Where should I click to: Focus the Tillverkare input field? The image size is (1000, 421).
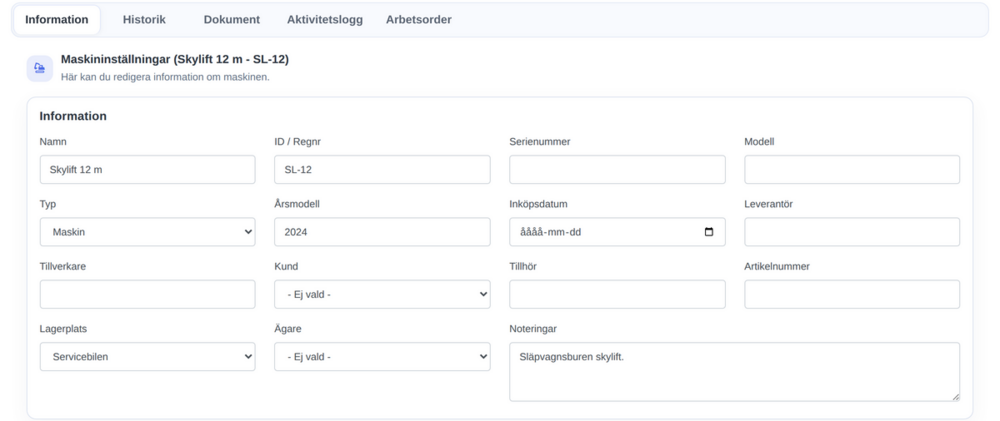[147, 295]
